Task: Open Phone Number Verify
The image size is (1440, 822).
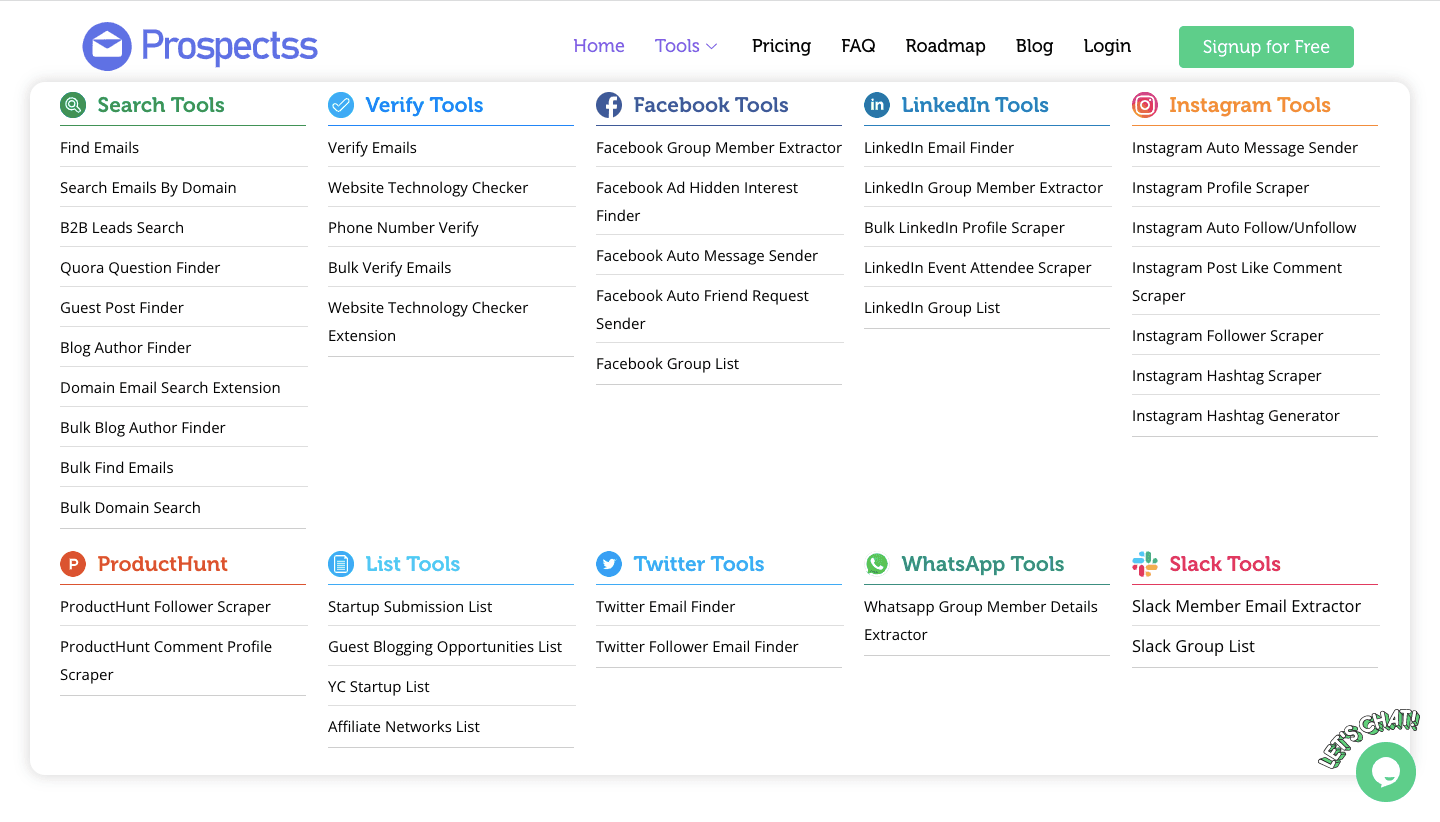Action: tap(403, 228)
